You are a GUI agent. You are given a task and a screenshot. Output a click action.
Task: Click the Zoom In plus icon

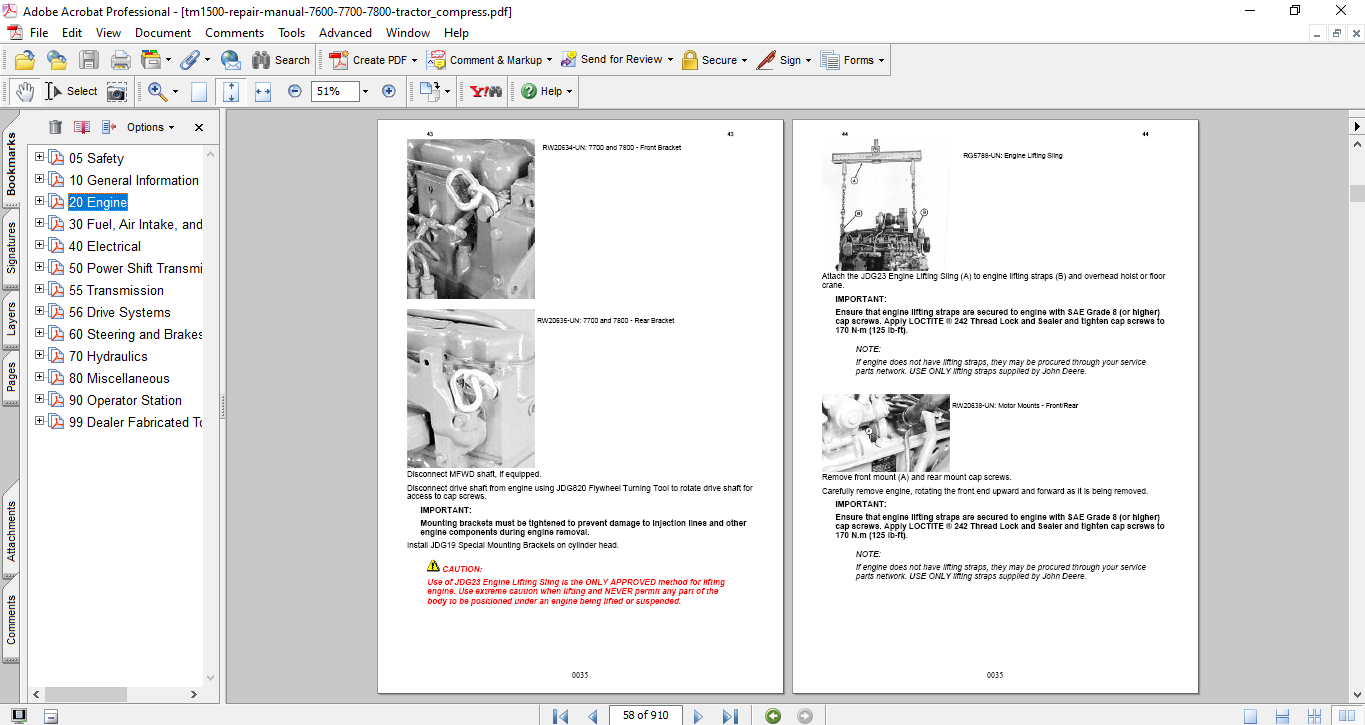[388, 91]
